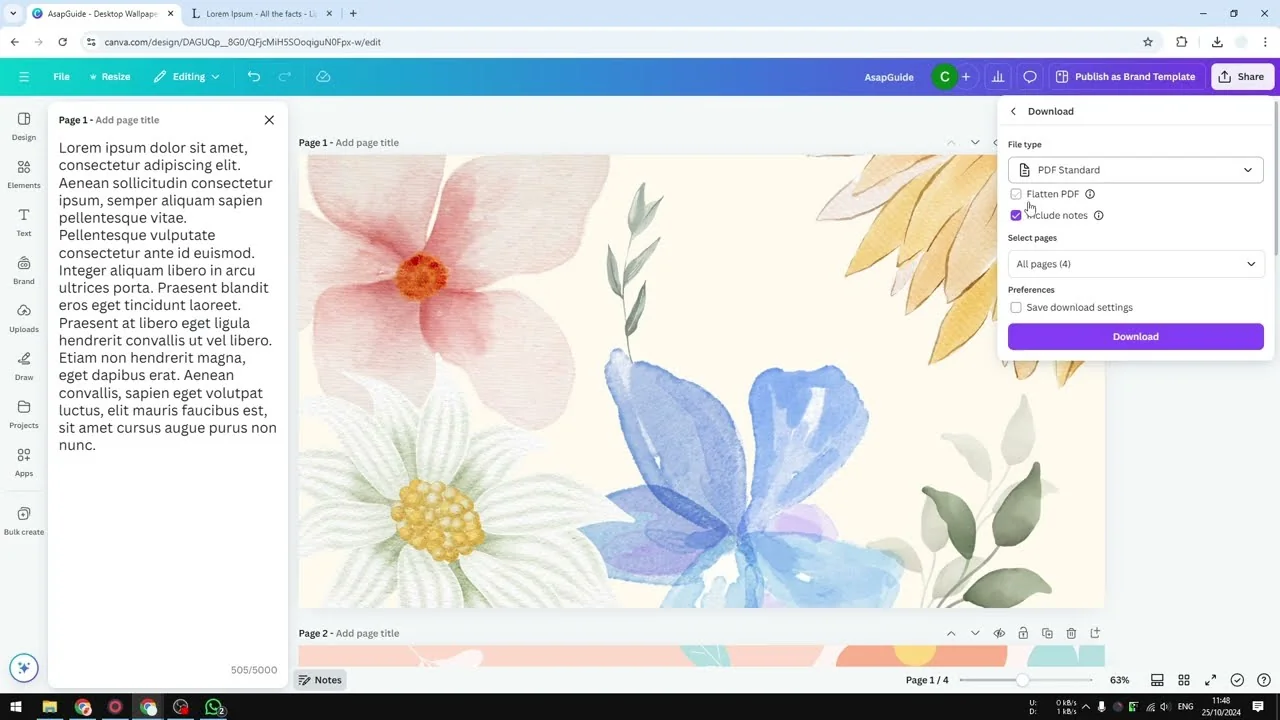This screenshot has width=1280, height=720.
Task: Open the comments speech bubble icon
Action: [1030, 77]
